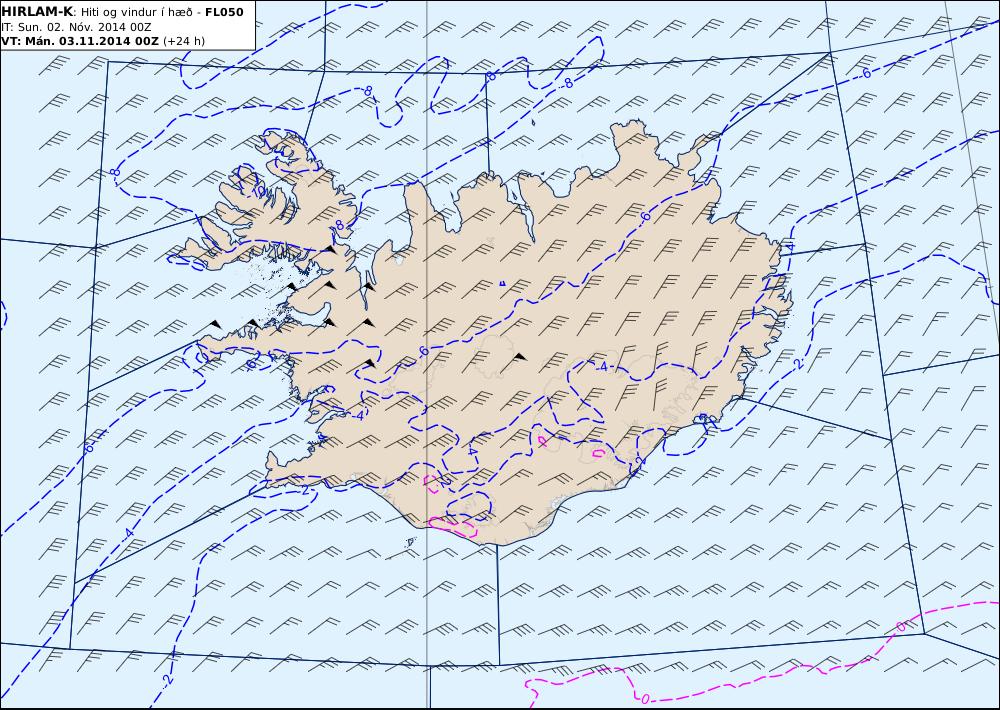Click the 'FL050' flight level label
Image resolution: width=1000 pixels, height=710 pixels.
pyautogui.click(x=224, y=12)
